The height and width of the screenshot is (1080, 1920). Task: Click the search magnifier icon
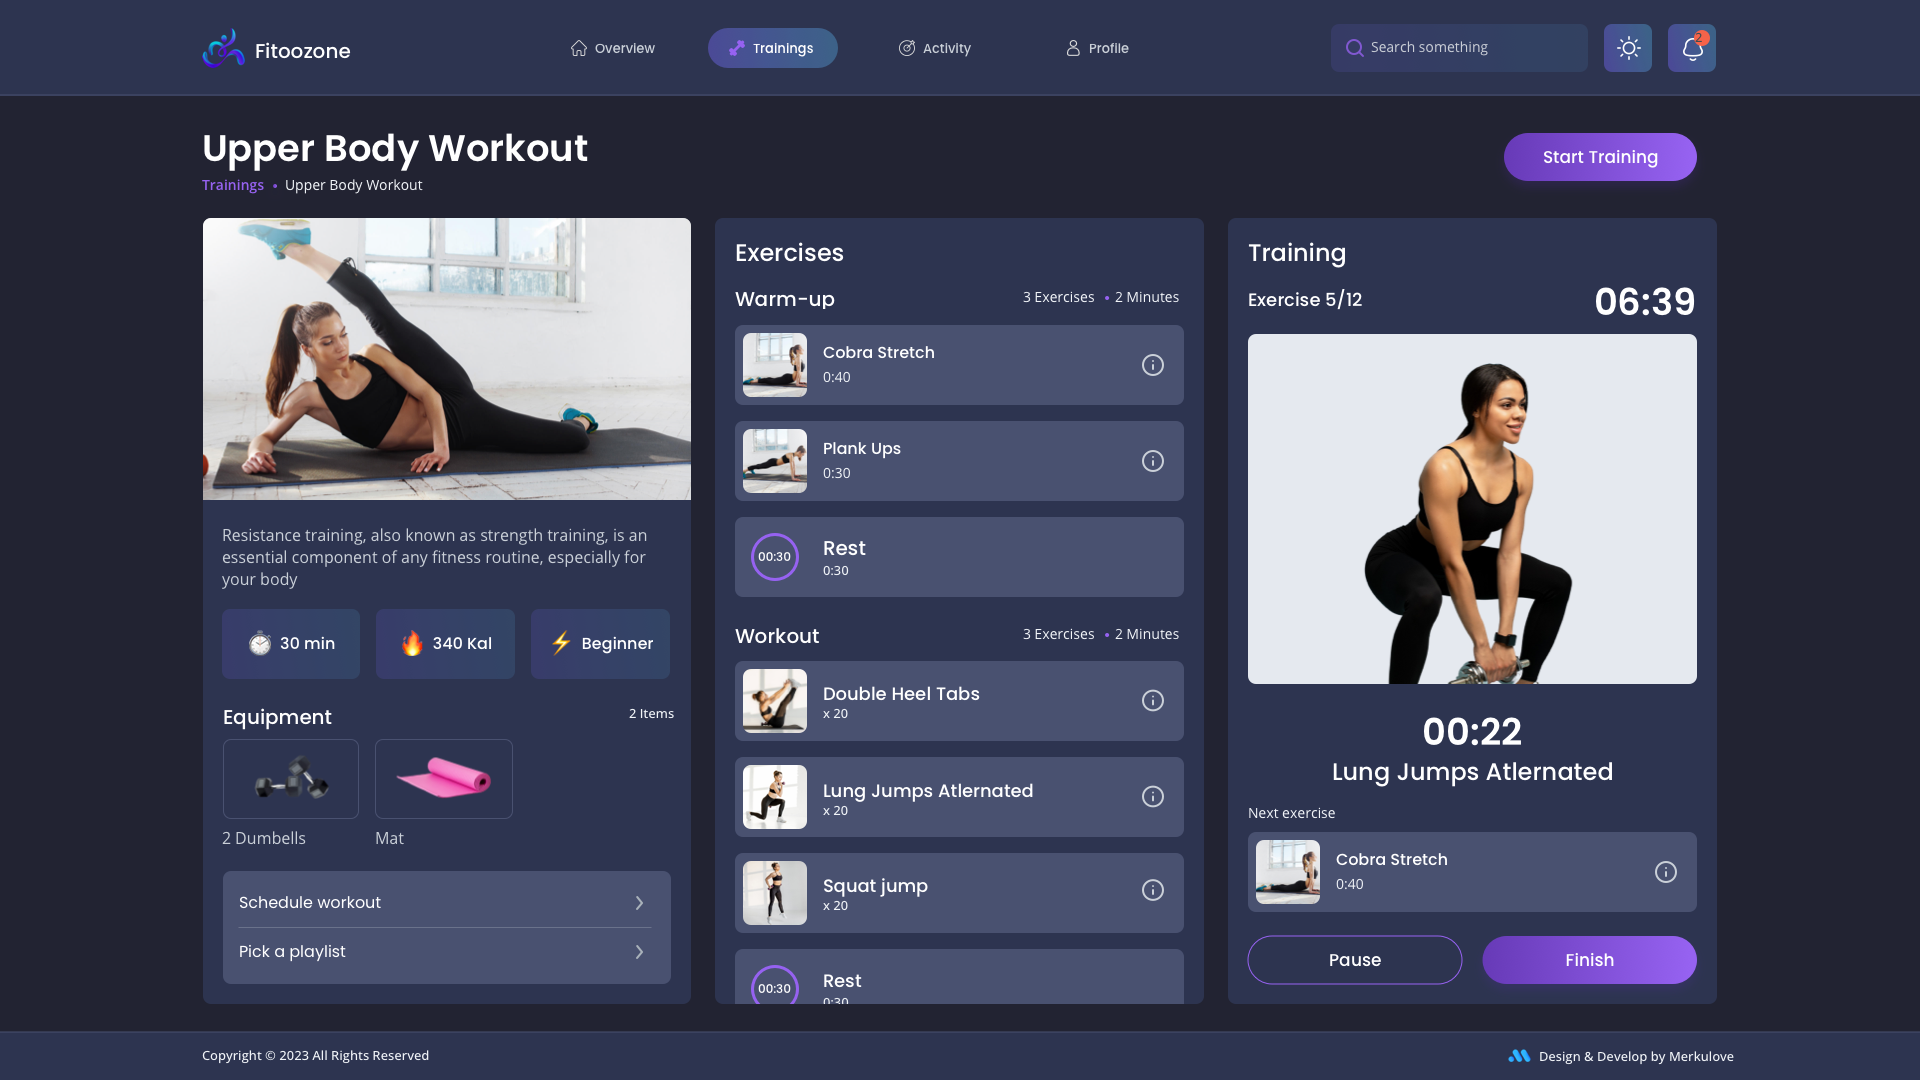[x=1354, y=47]
